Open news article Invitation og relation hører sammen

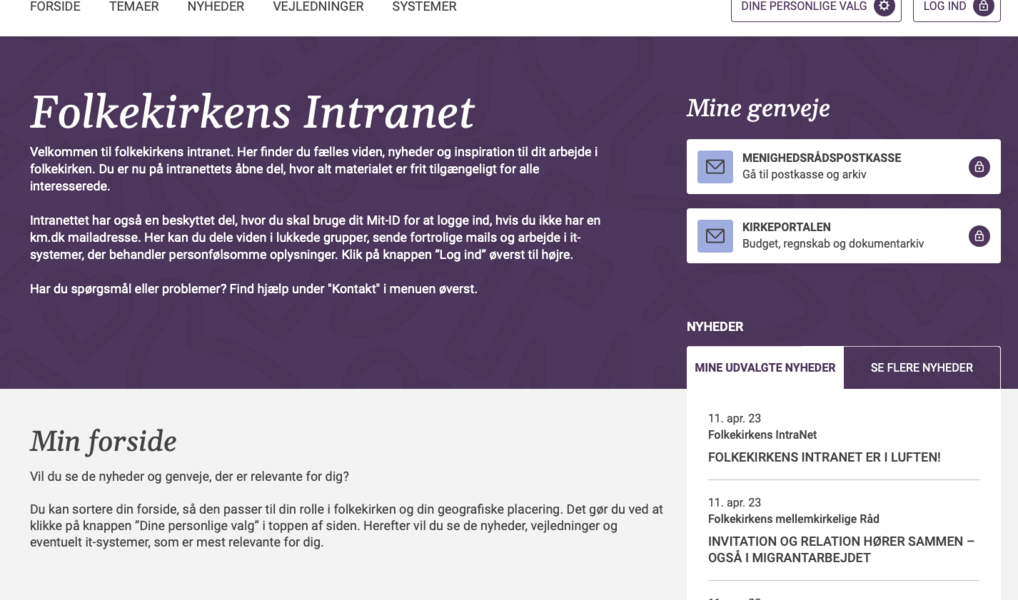point(840,549)
